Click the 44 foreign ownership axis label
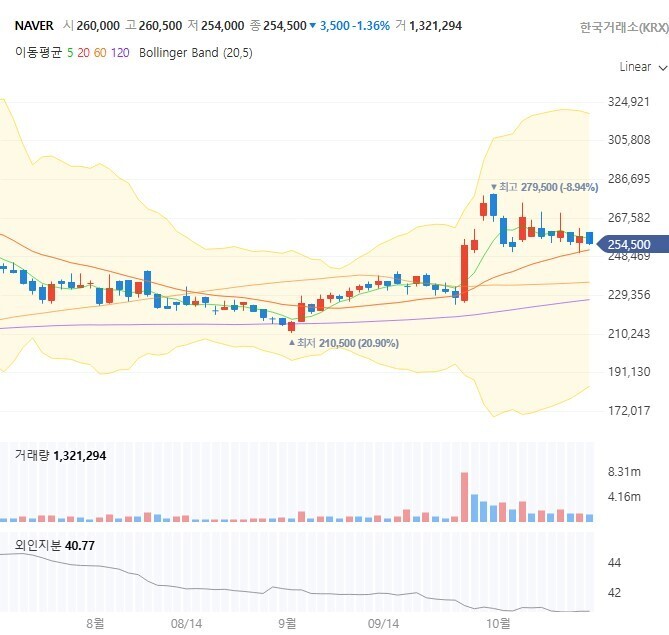Image resolution: width=669 pixels, height=635 pixels. click(614, 563)
